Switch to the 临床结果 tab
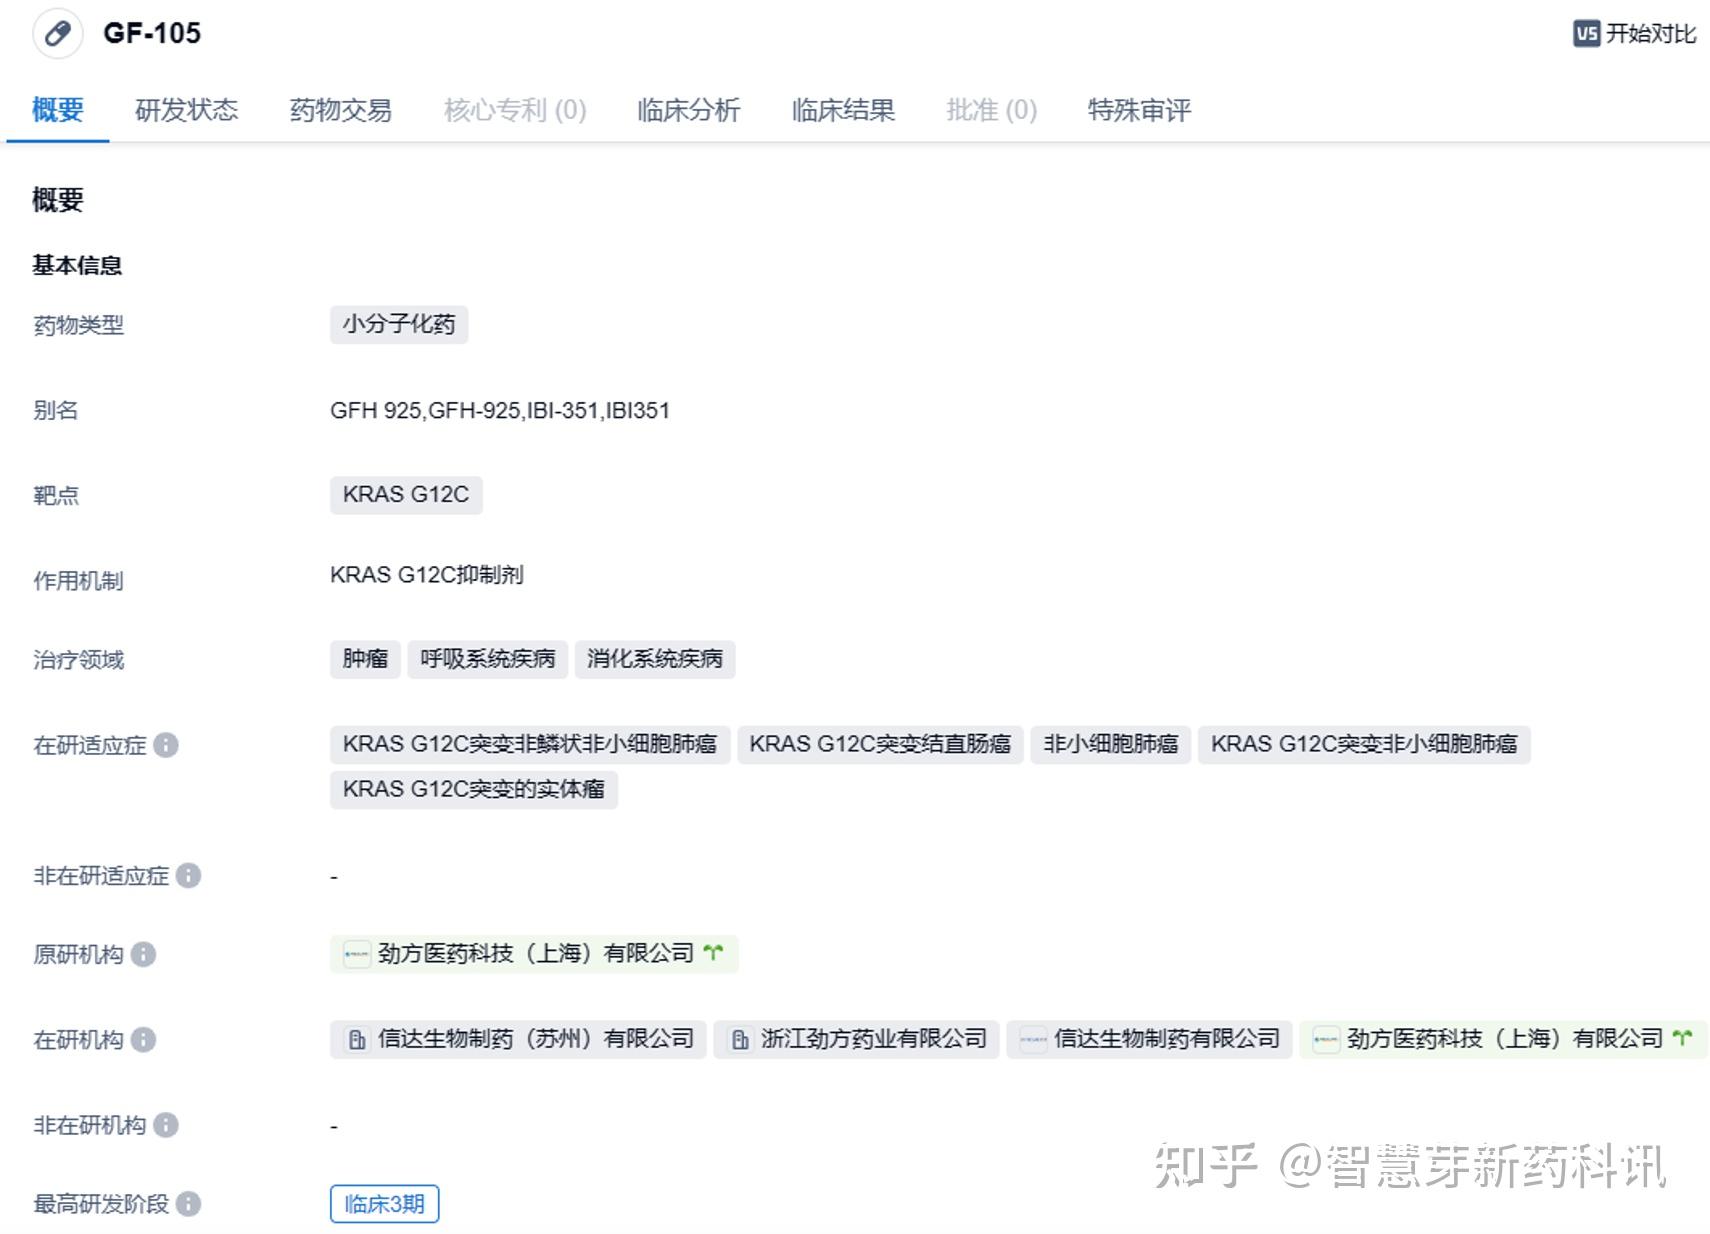The image size is (1710, 1234). pos(843,111)
